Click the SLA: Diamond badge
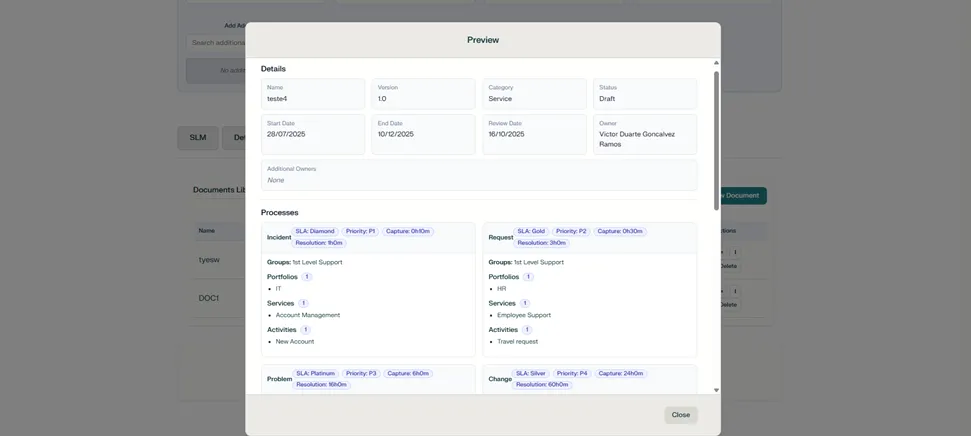Image resolution: width=971 pixels, height=436 pixels. click(315, 231)
